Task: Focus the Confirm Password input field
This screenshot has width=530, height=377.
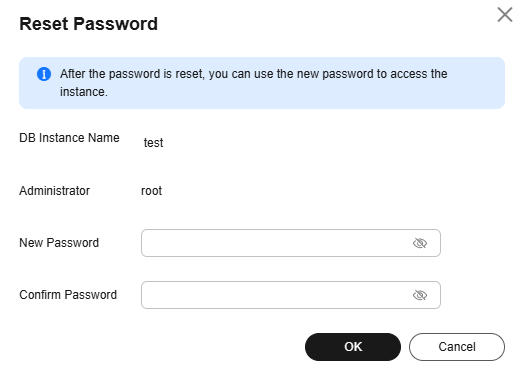Action: click(291, 295)
